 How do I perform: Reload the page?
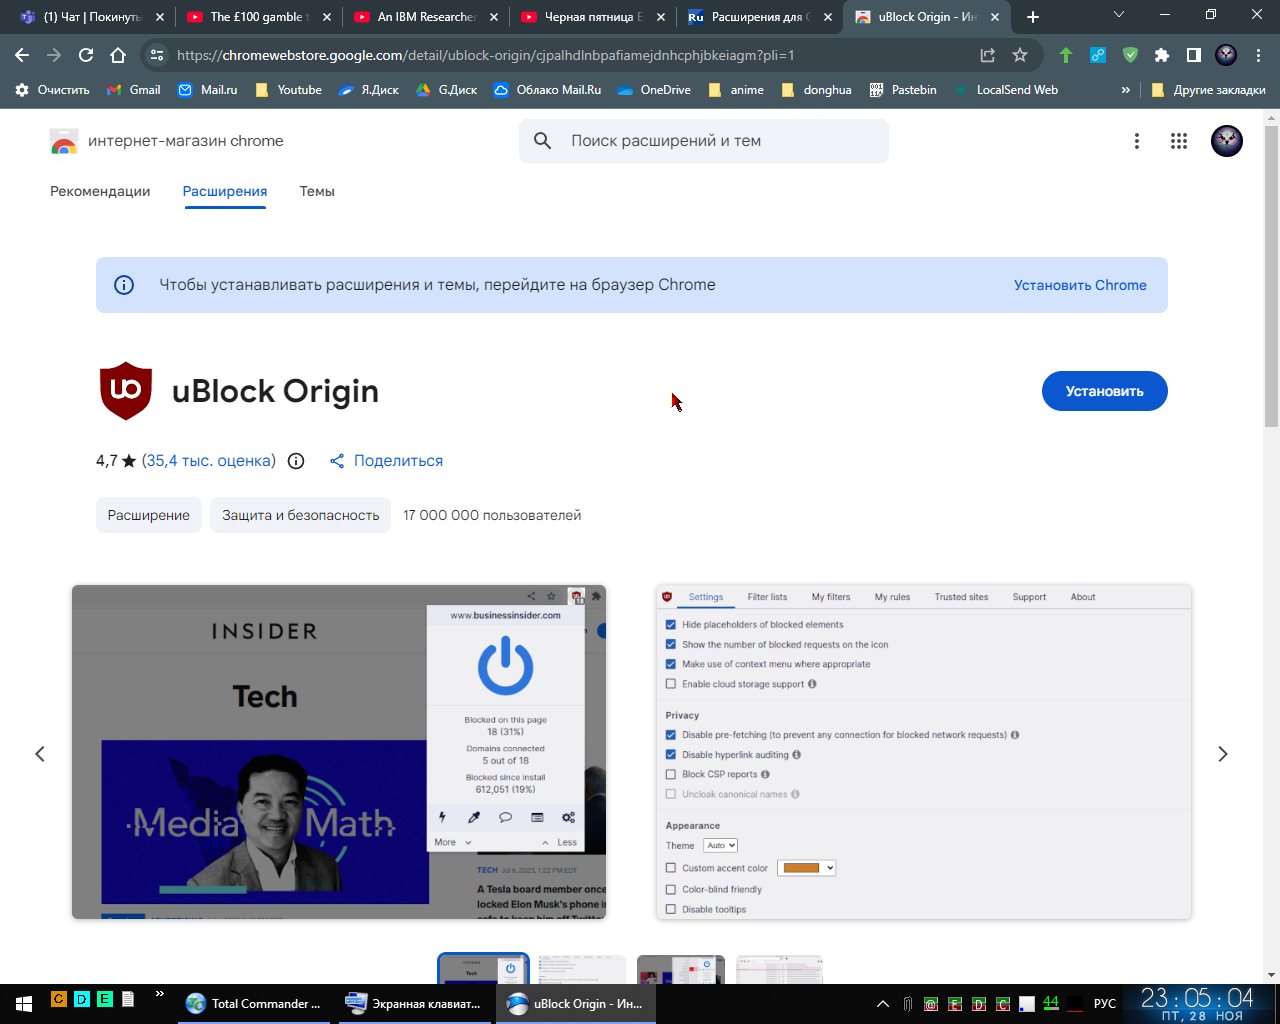[x=86, y=55]
